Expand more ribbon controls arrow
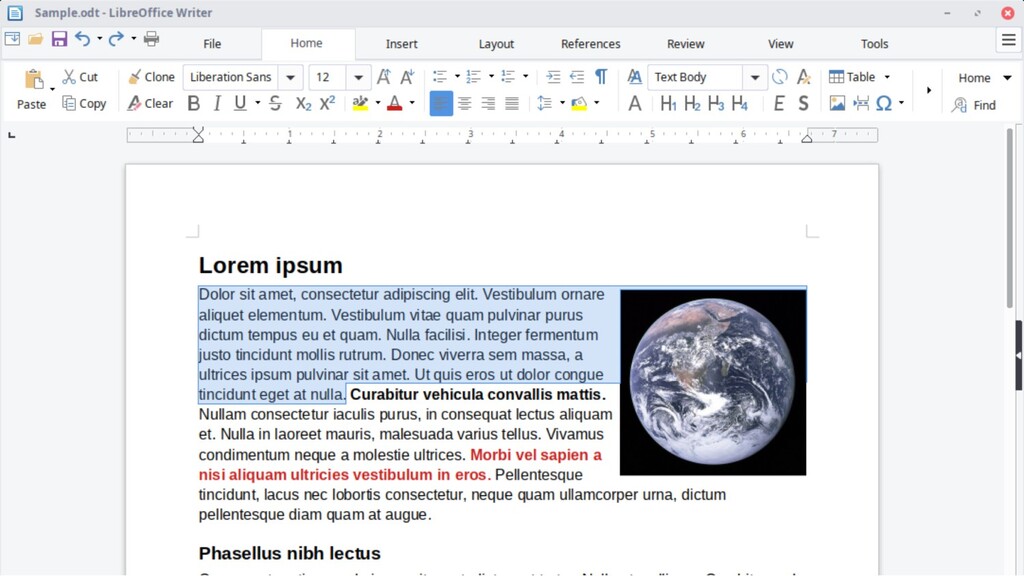 tap(929, 90)
